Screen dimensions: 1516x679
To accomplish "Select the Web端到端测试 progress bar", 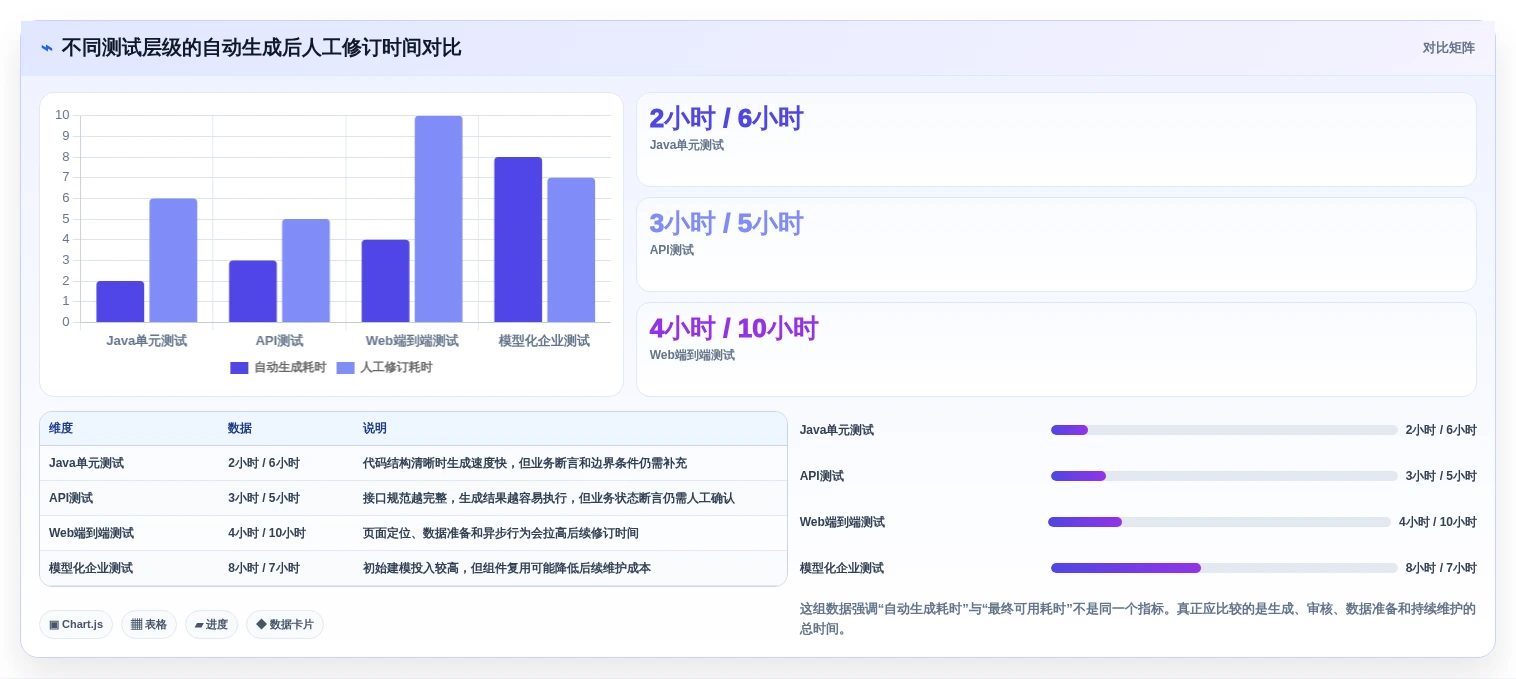I will click(x=1219, y=522).
